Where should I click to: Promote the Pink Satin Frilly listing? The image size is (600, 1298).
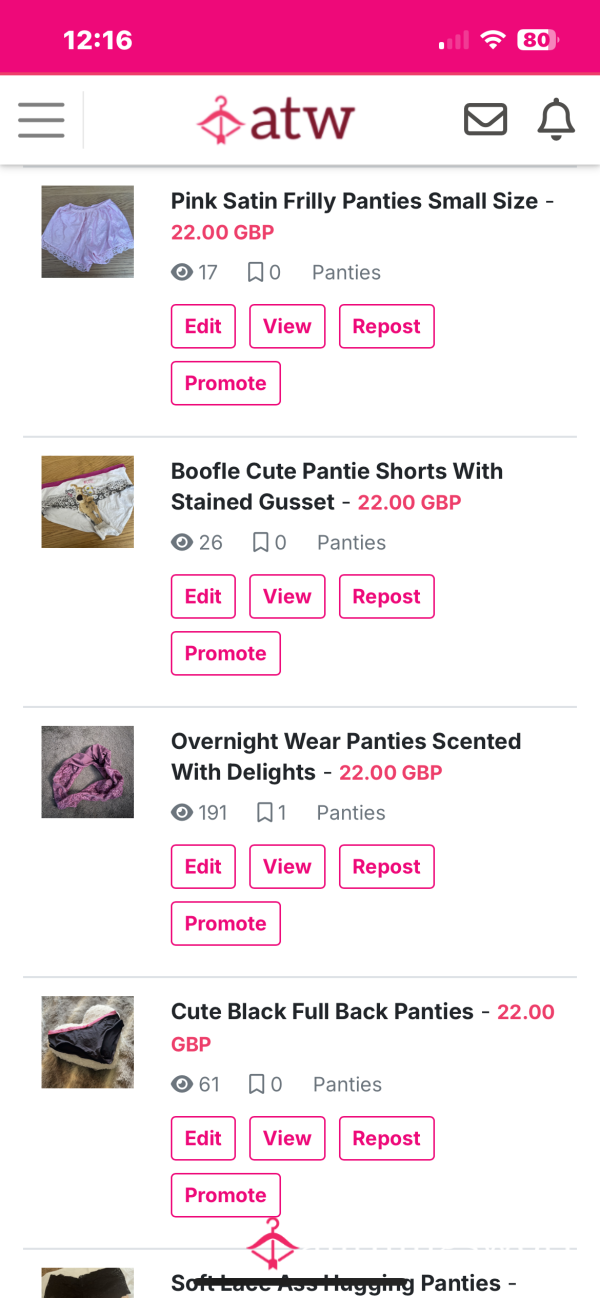226,383
